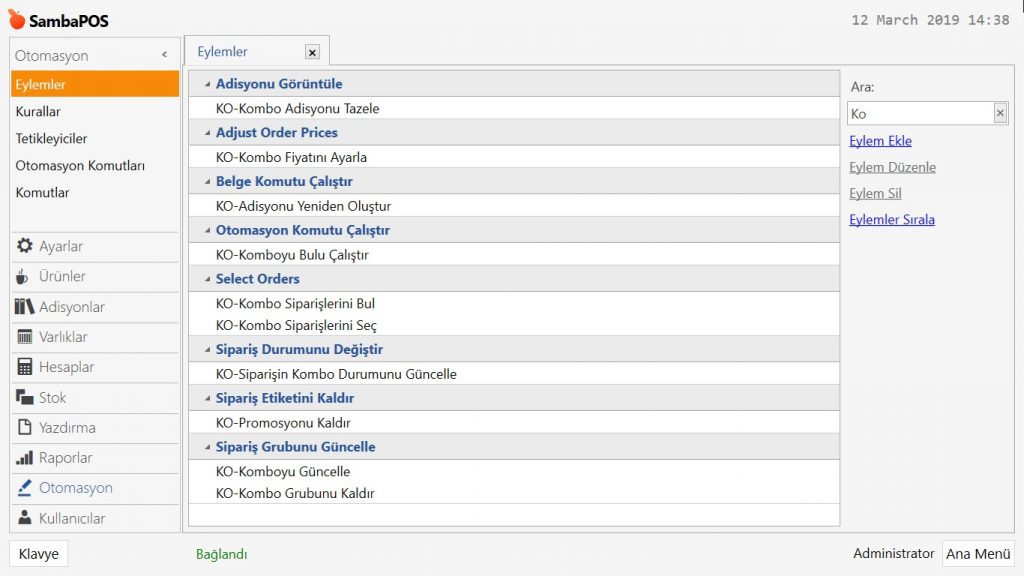
Task: Click the Eylem Ekle link
Action: coord(880,141)
